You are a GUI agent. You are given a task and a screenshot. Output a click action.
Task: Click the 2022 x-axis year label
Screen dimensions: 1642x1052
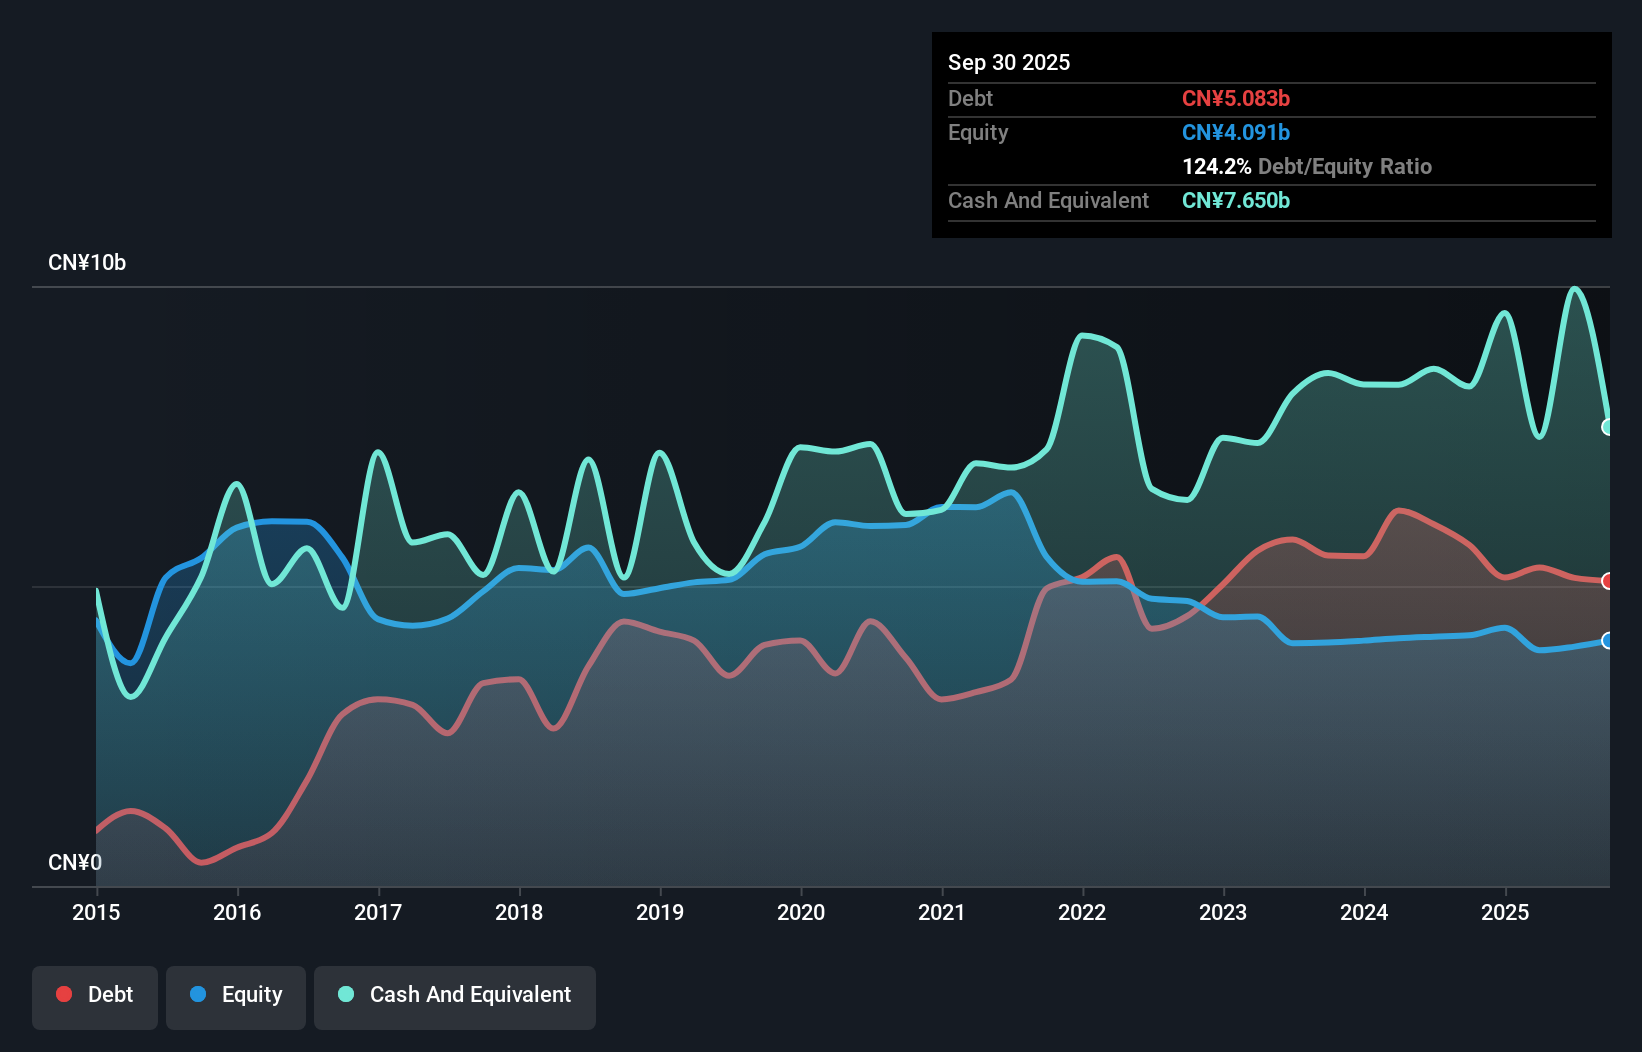coord(1082,912)
